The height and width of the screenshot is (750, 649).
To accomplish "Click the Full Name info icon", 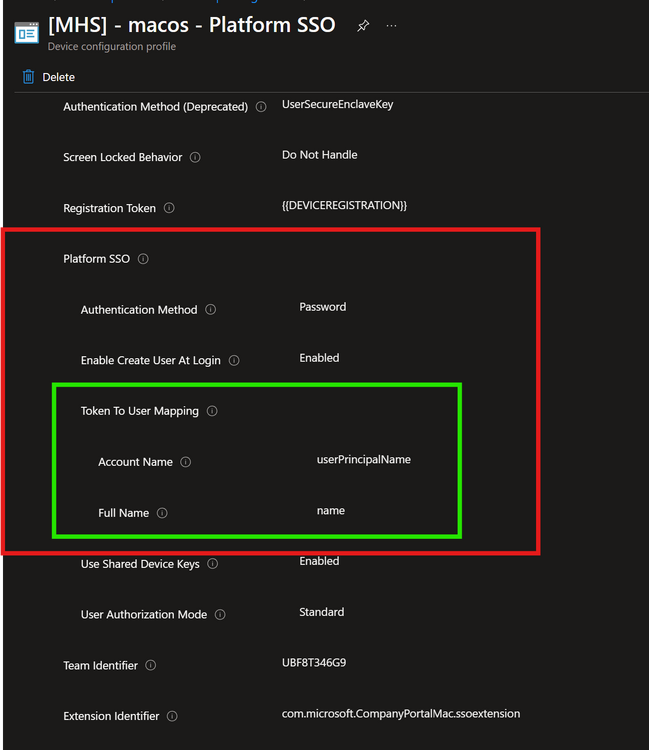I will pyautogui.click(x=162, y=513).
